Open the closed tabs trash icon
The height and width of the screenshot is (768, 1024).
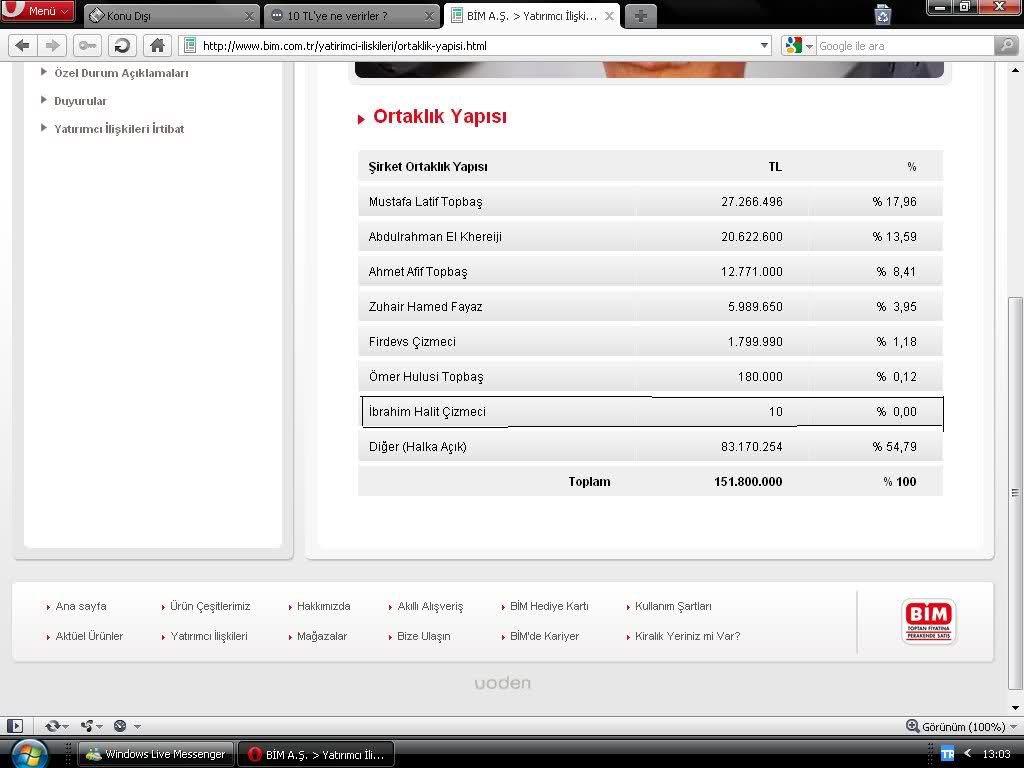coord(883,14)
